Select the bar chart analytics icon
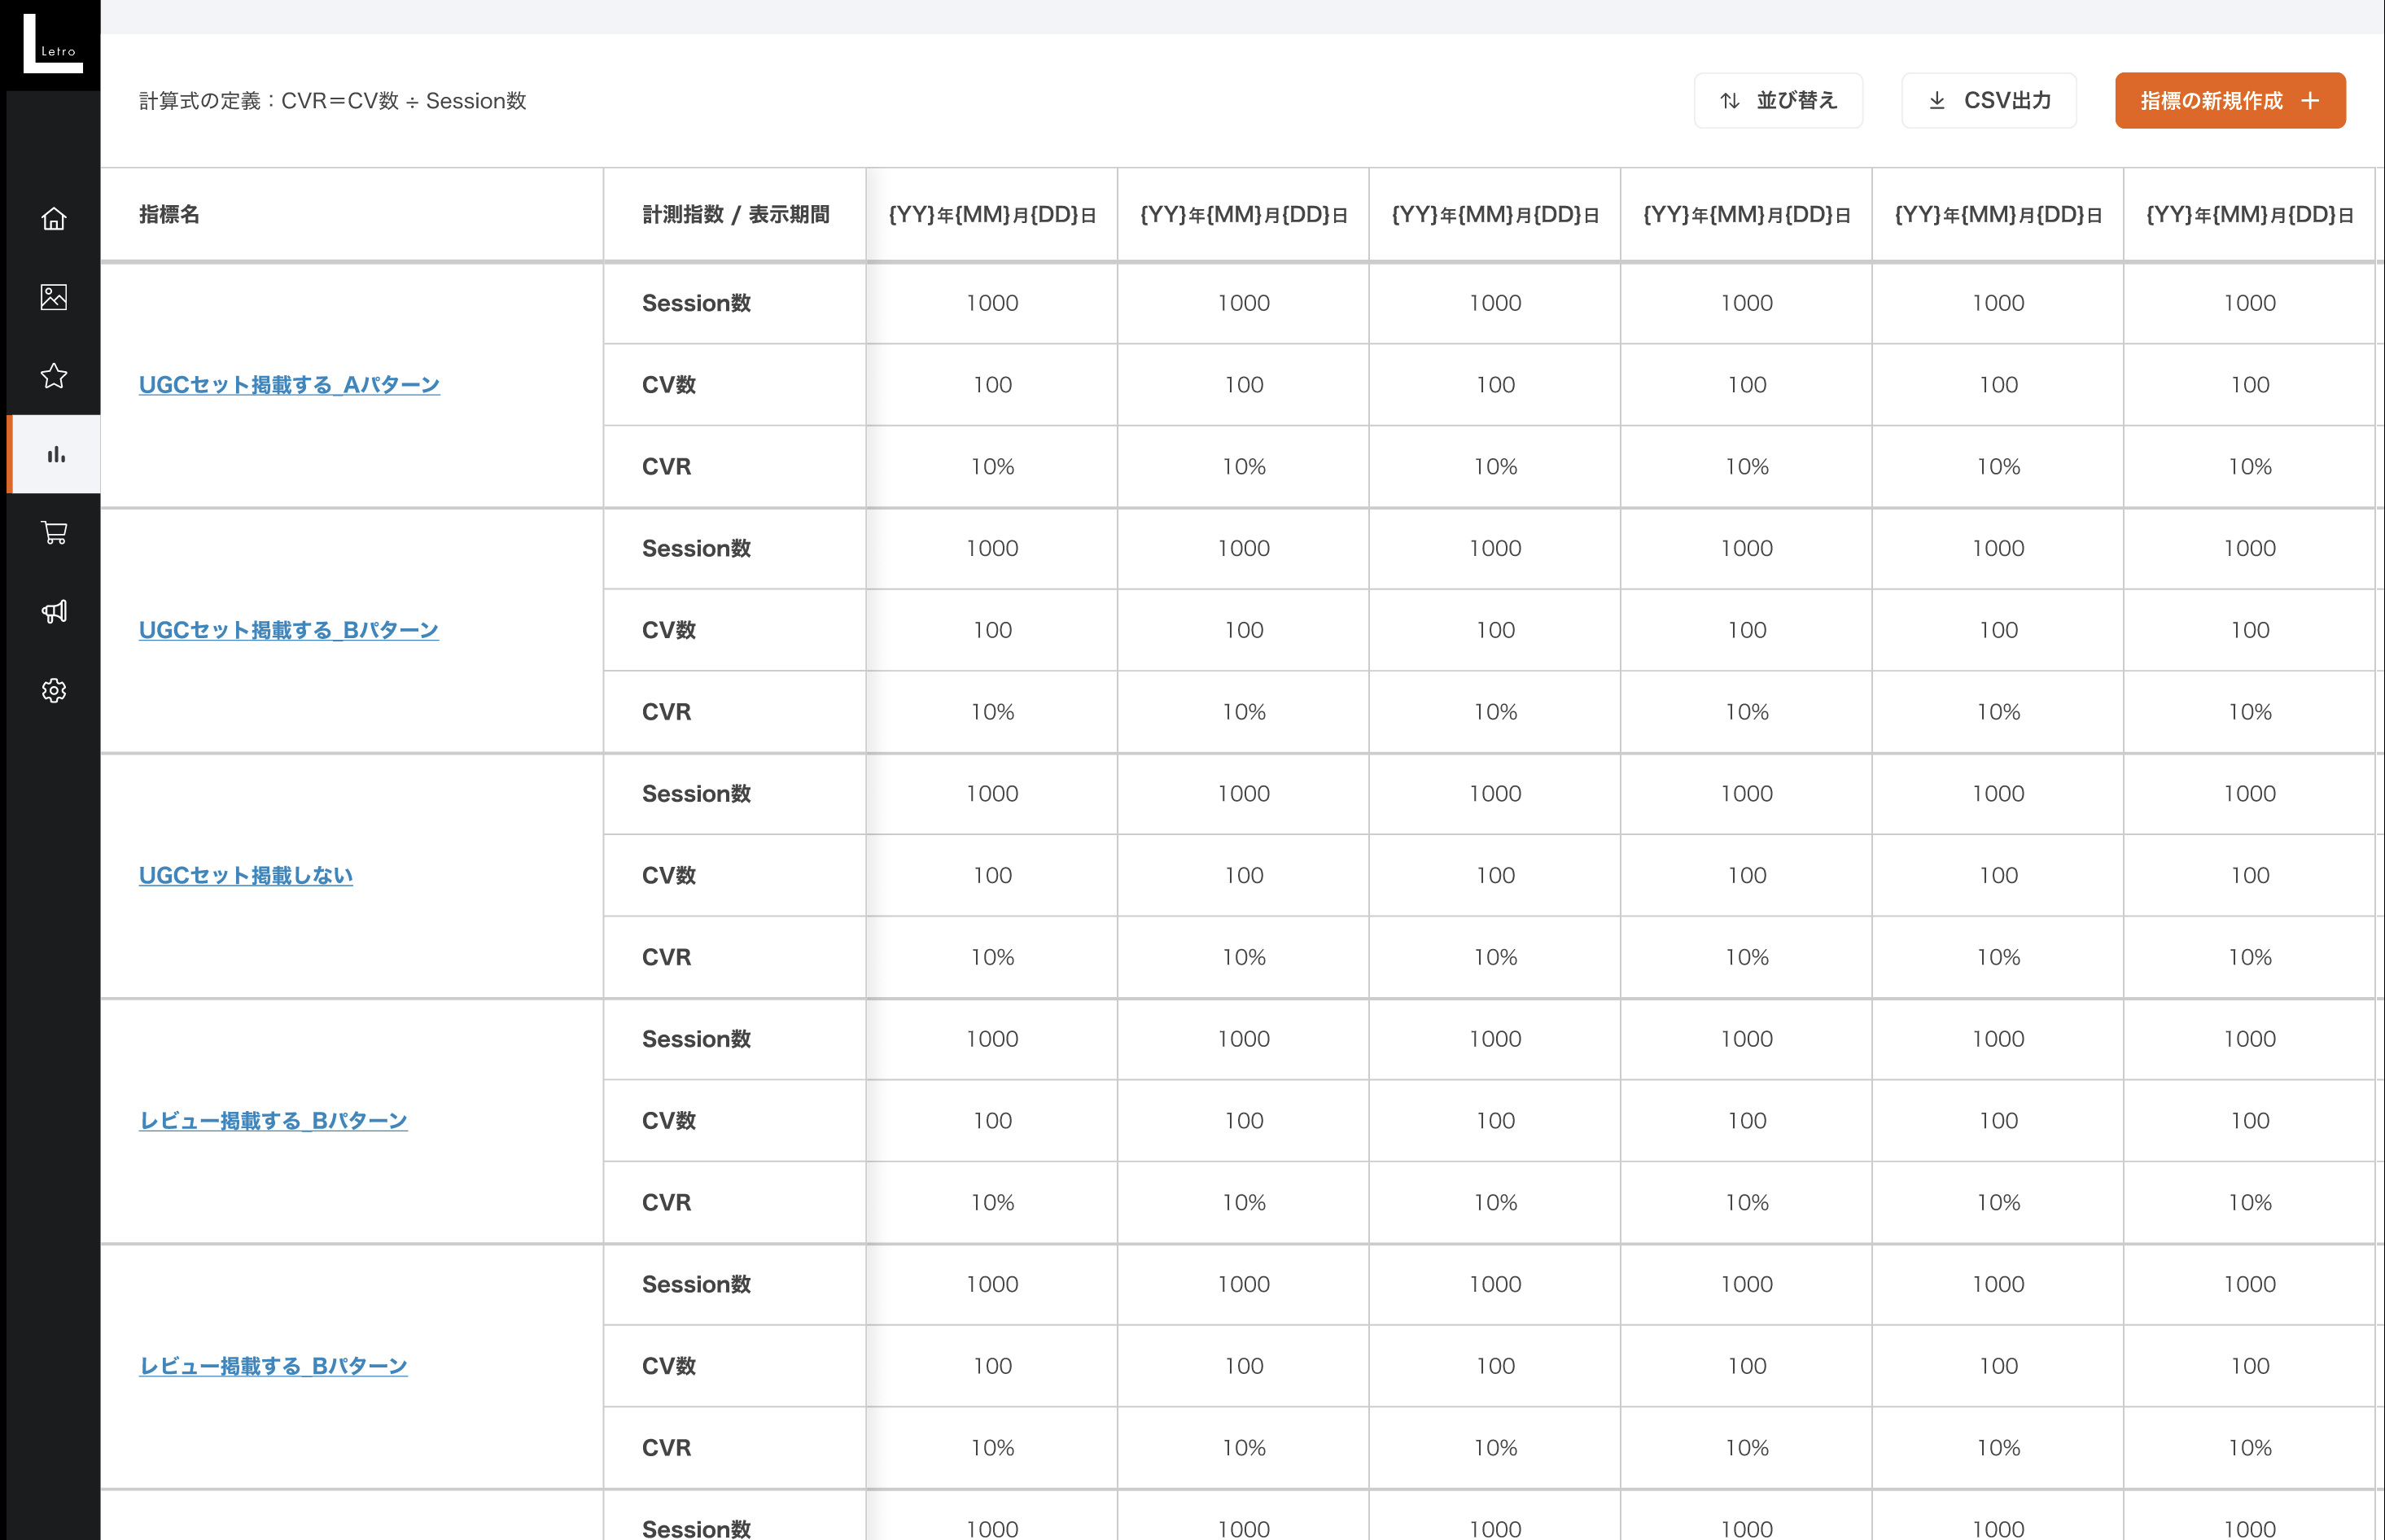The width and height of the screenshot is (2385, 1540). (x=53, y=454)
